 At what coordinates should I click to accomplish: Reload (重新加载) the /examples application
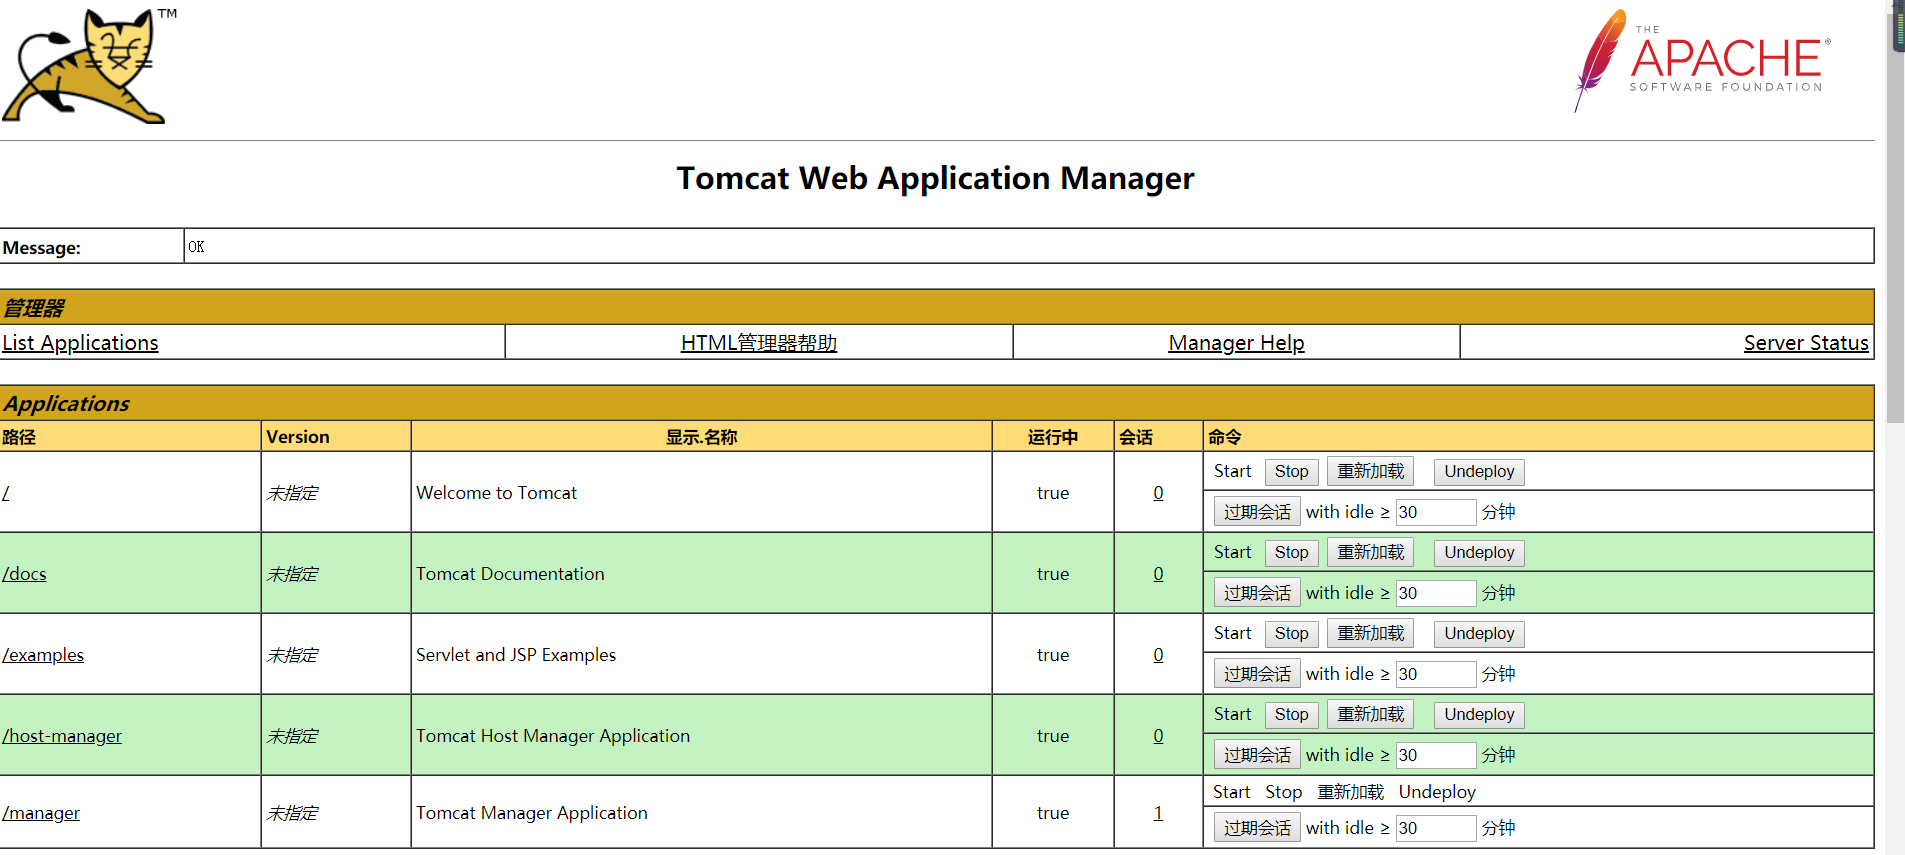pyautogui.click(x=1370, y=634)
